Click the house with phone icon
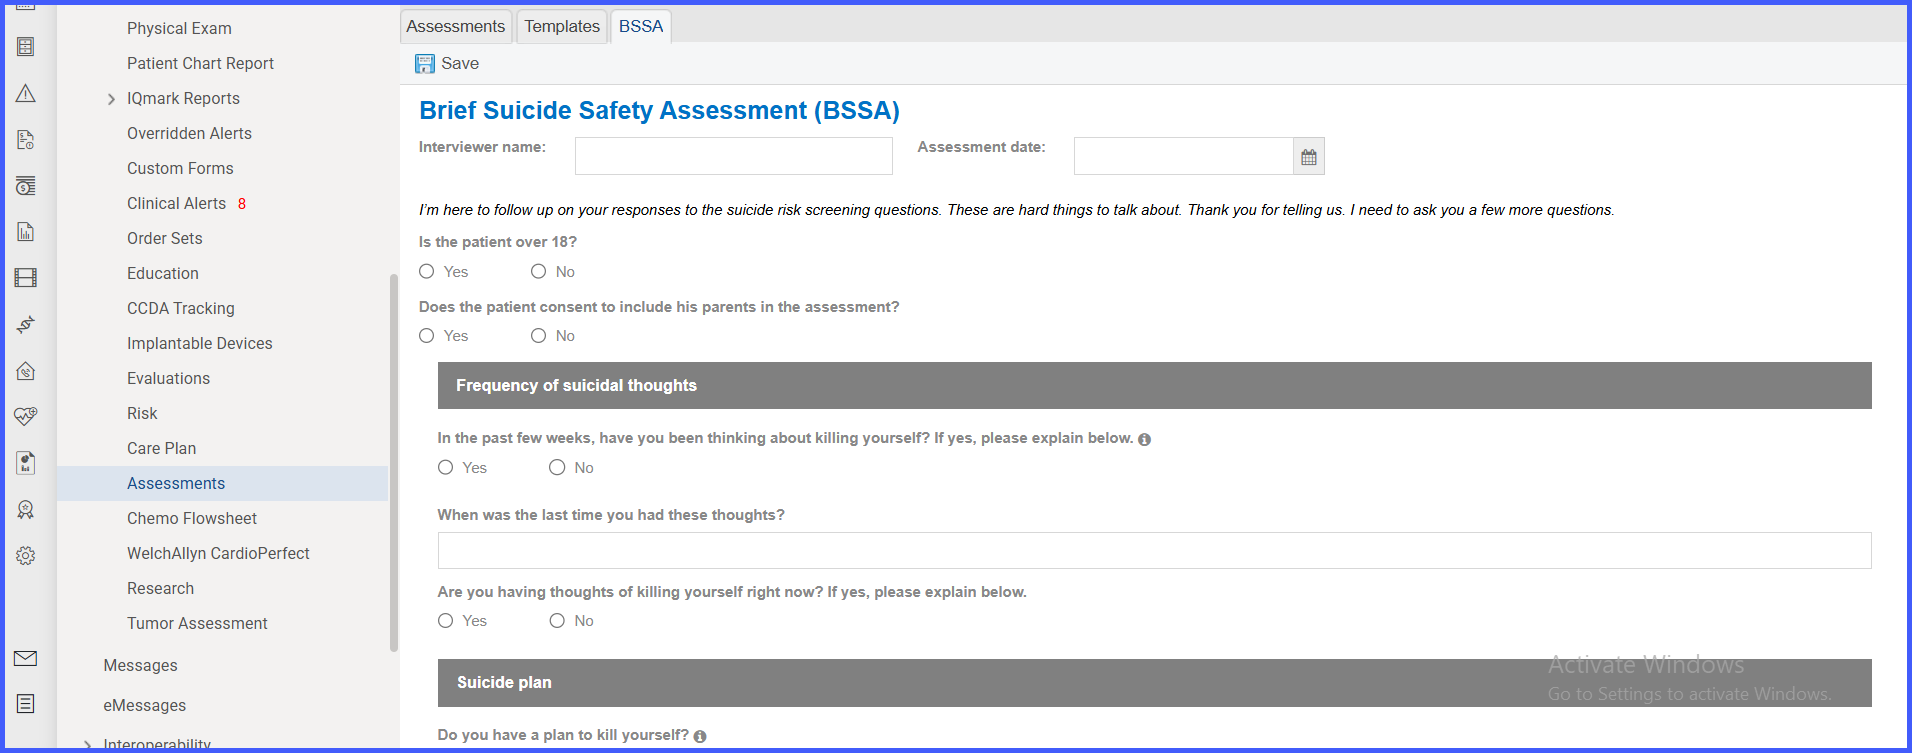This screenshot has height=753, width=1912. (x=26, y=371)
